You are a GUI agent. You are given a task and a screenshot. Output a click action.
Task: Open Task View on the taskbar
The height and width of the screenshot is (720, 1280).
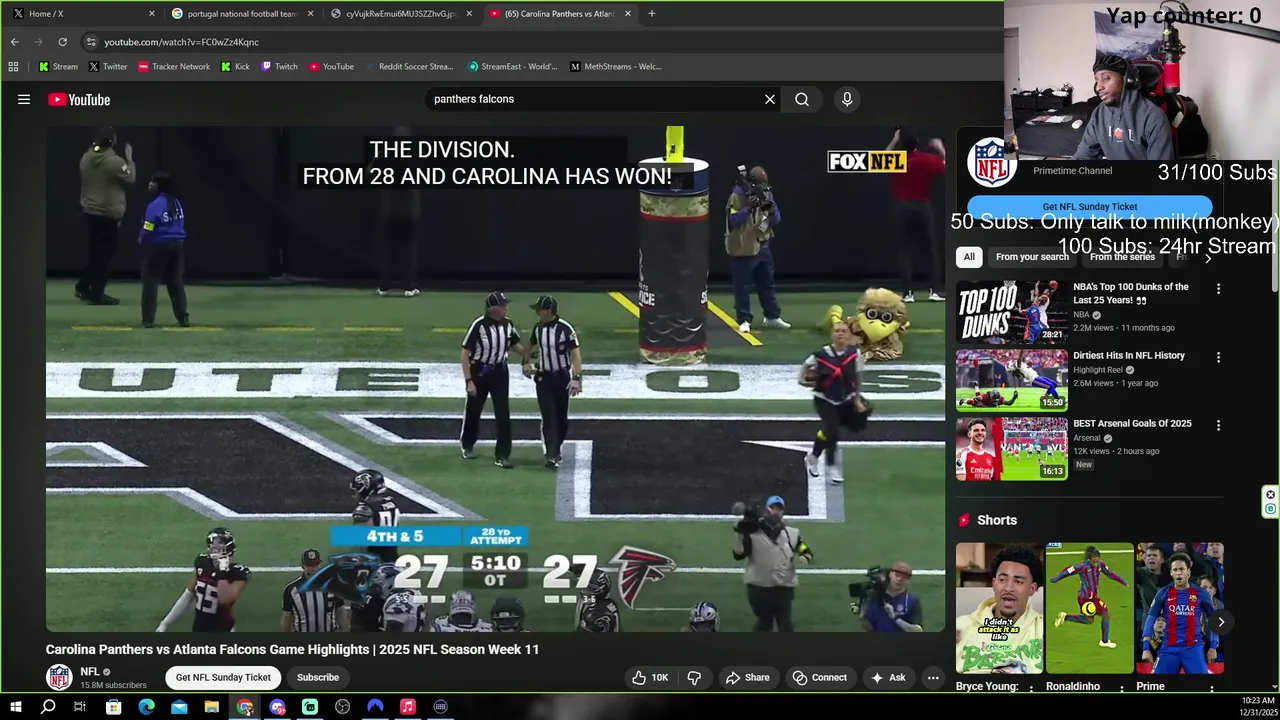coord(80,707)
